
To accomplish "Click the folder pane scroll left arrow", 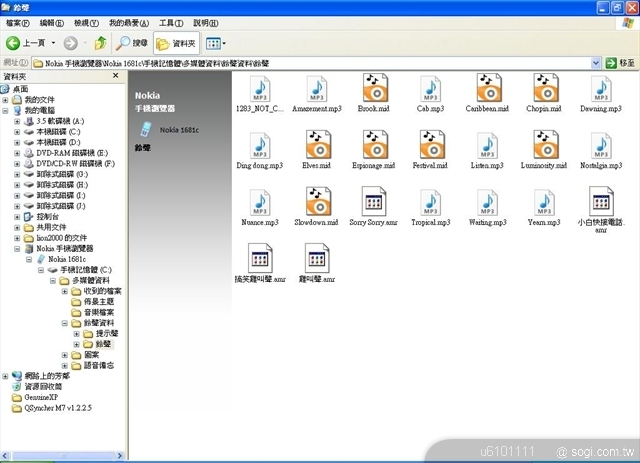I will 5,455.
